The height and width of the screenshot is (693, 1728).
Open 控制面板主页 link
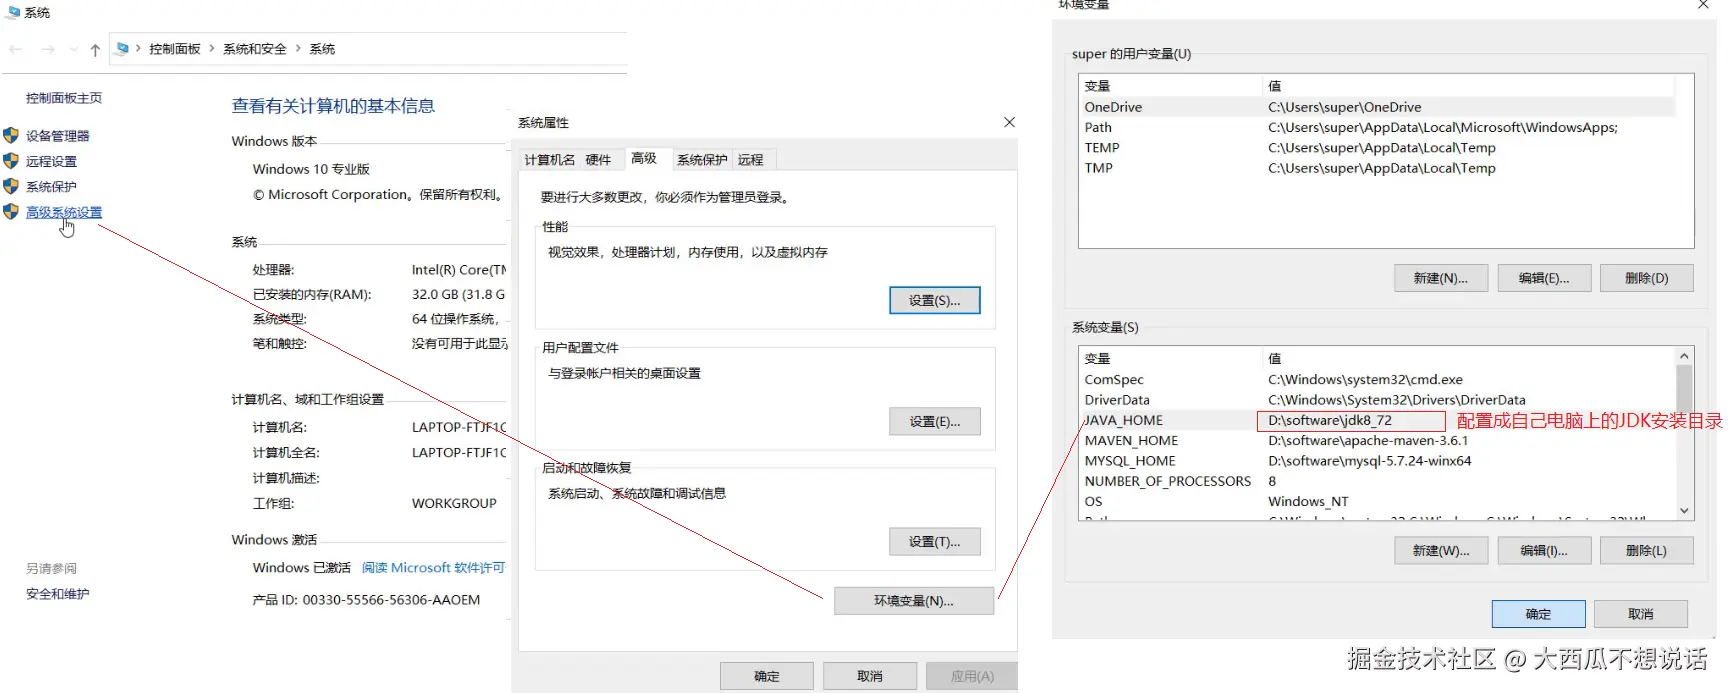[64, 98]
